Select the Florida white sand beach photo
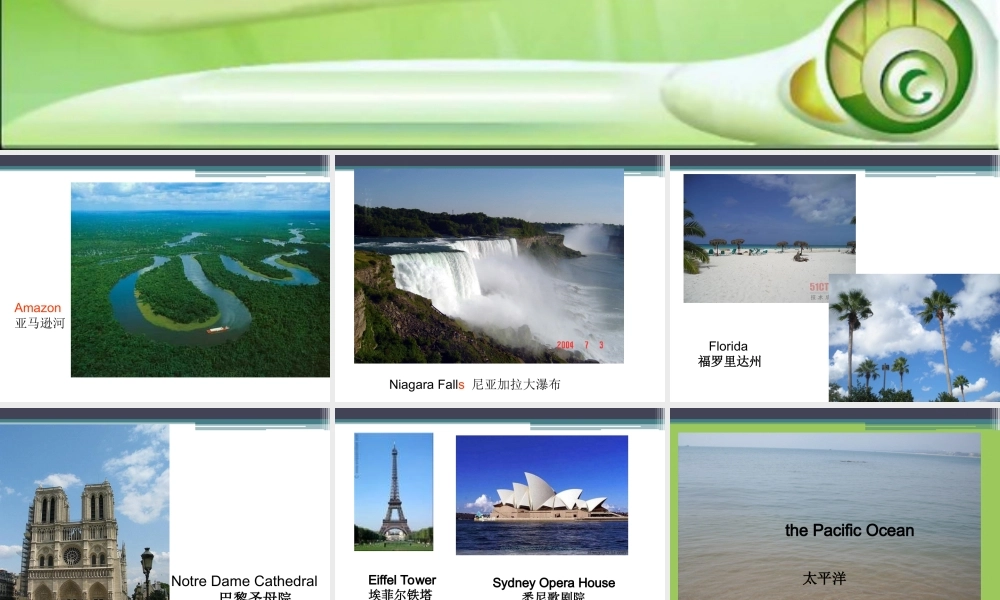The image size is (1000, 600). click(769, 238)
